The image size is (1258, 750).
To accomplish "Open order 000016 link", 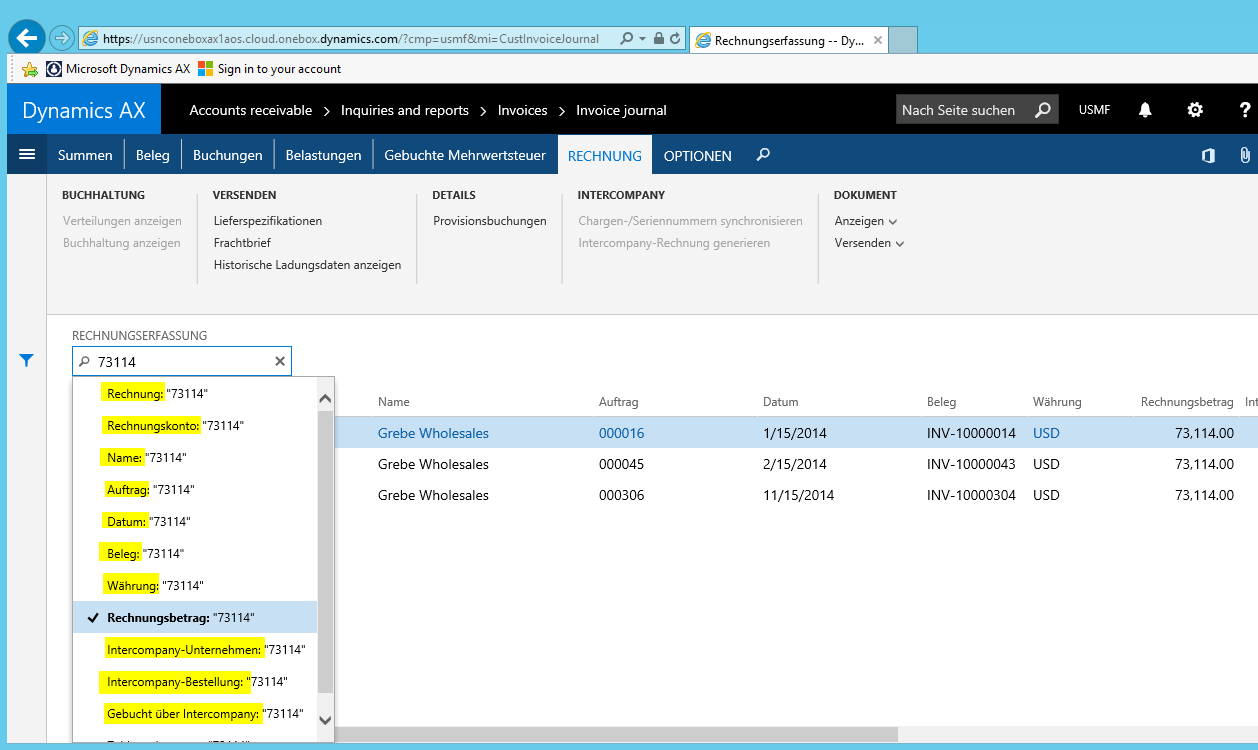I will [x=621, y=433].
